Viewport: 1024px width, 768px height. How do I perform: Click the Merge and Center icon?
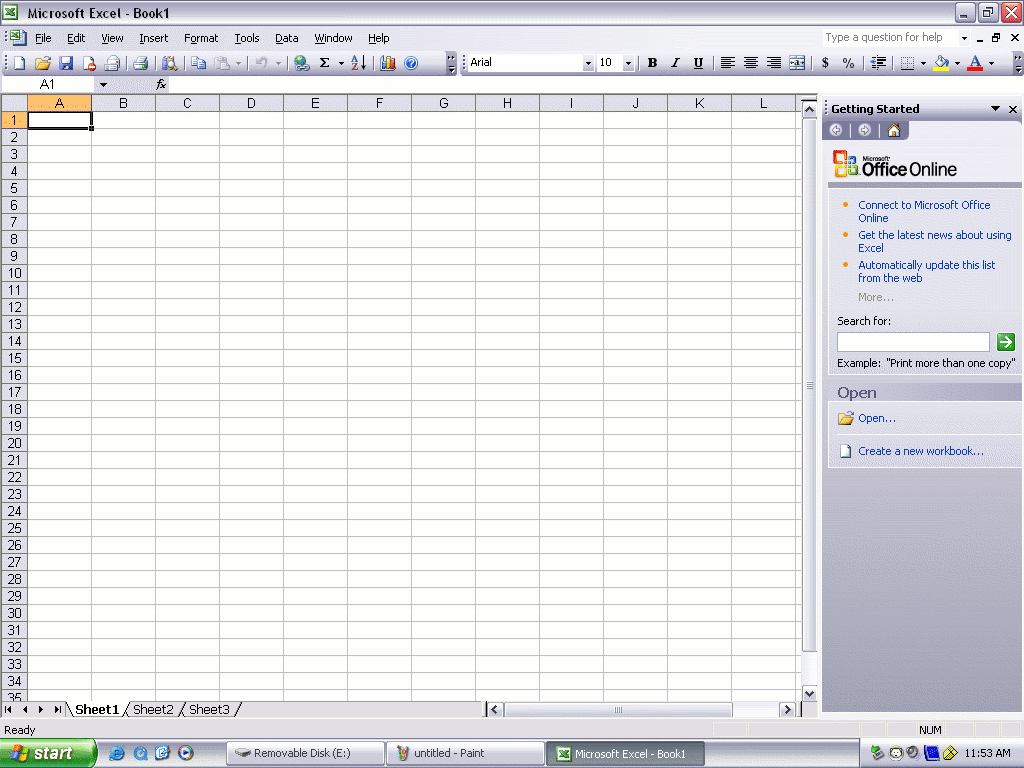pyautogui.click(x=797, y=63)
